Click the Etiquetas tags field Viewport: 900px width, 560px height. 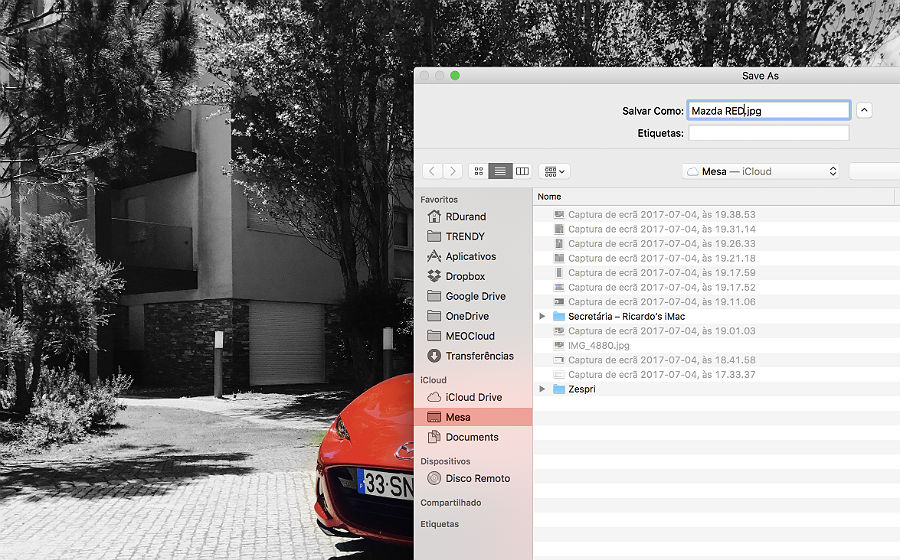(769, 133)
